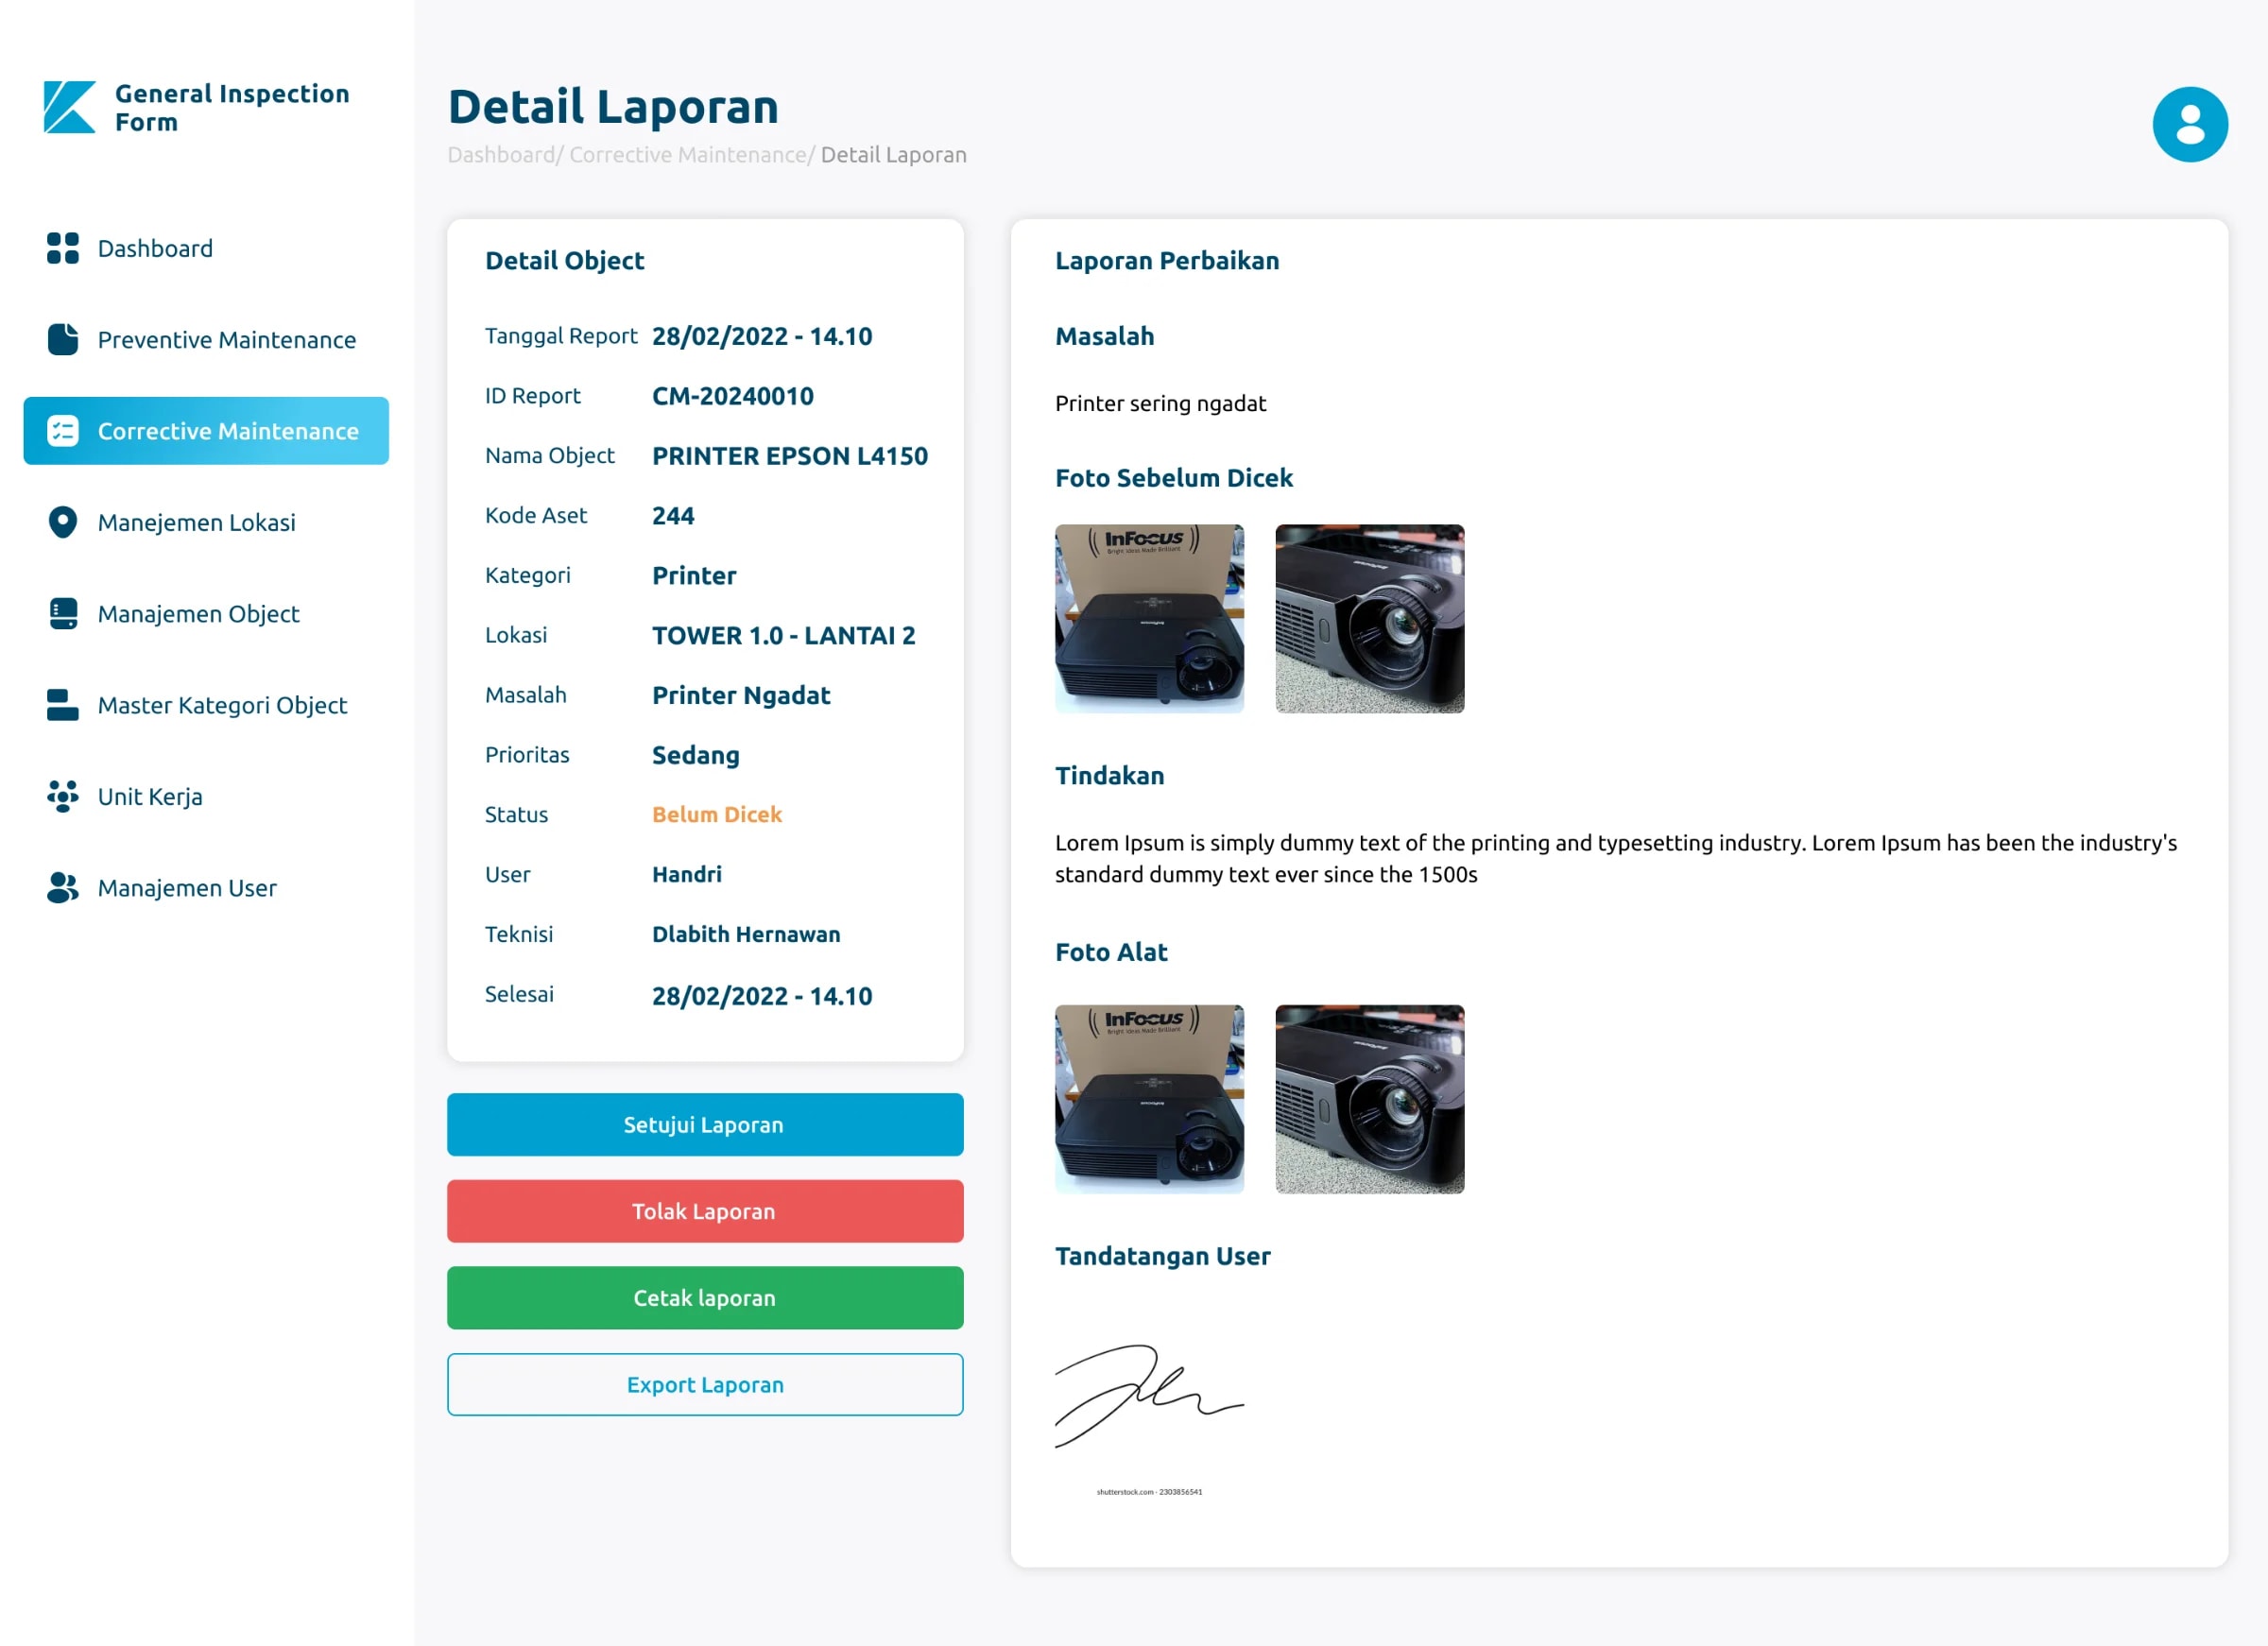Screen dimensions: 2268x1646
Task: Click the Tandatangan User section heading
Action: (x=1163, y=1257)
